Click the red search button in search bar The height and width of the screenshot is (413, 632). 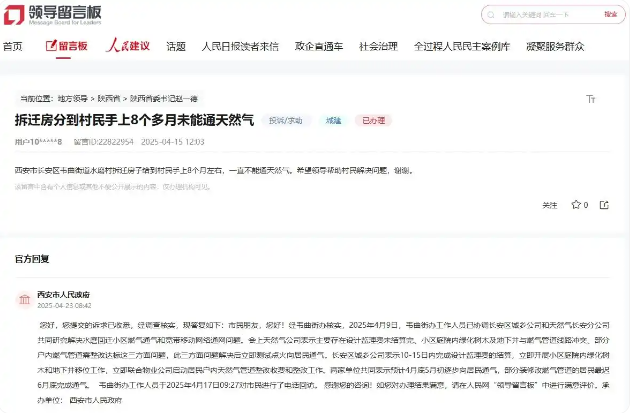tap(611, 15)
